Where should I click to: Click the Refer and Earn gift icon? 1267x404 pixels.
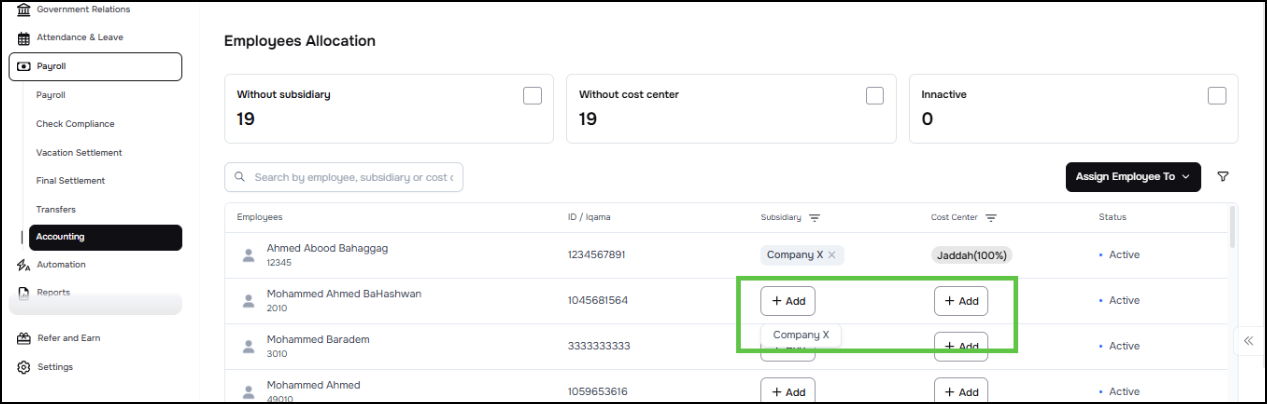(x=24, y=338)
